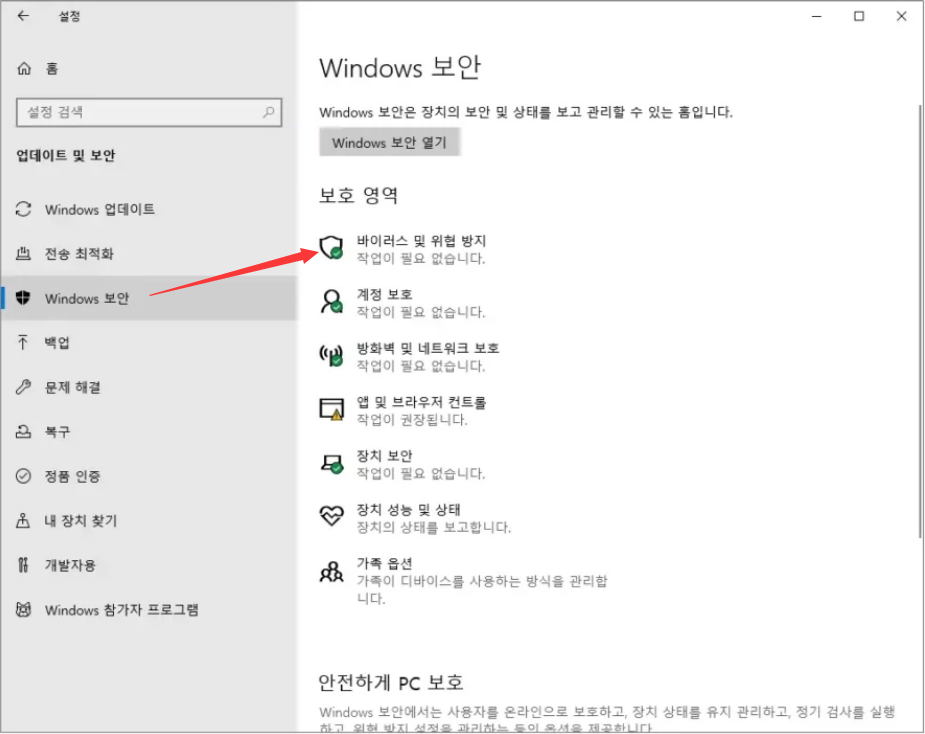Click 장치의 상태를 보고합니다 text

coord(434,527)
